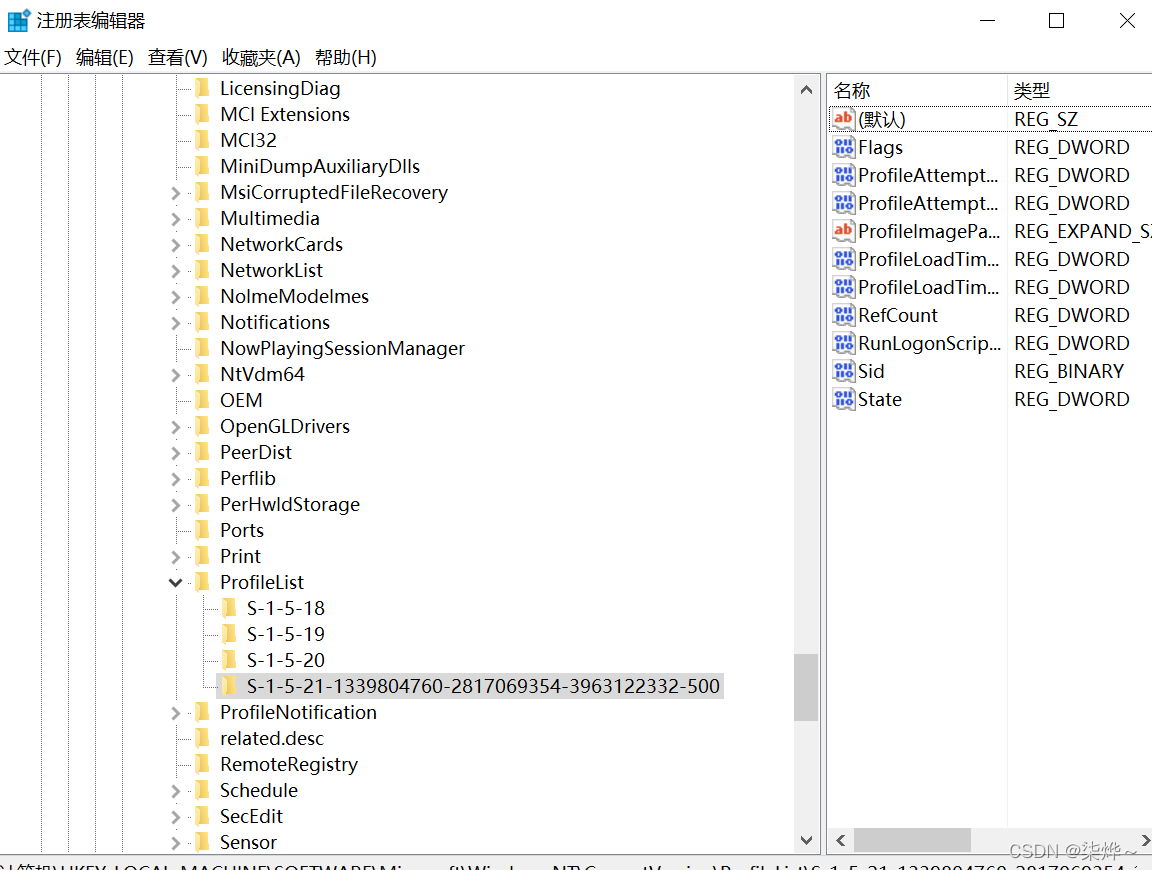Viewport: 1152px width, 870px height.
Task: Expand the NetworkCards tree node
Action: [175, 243]
